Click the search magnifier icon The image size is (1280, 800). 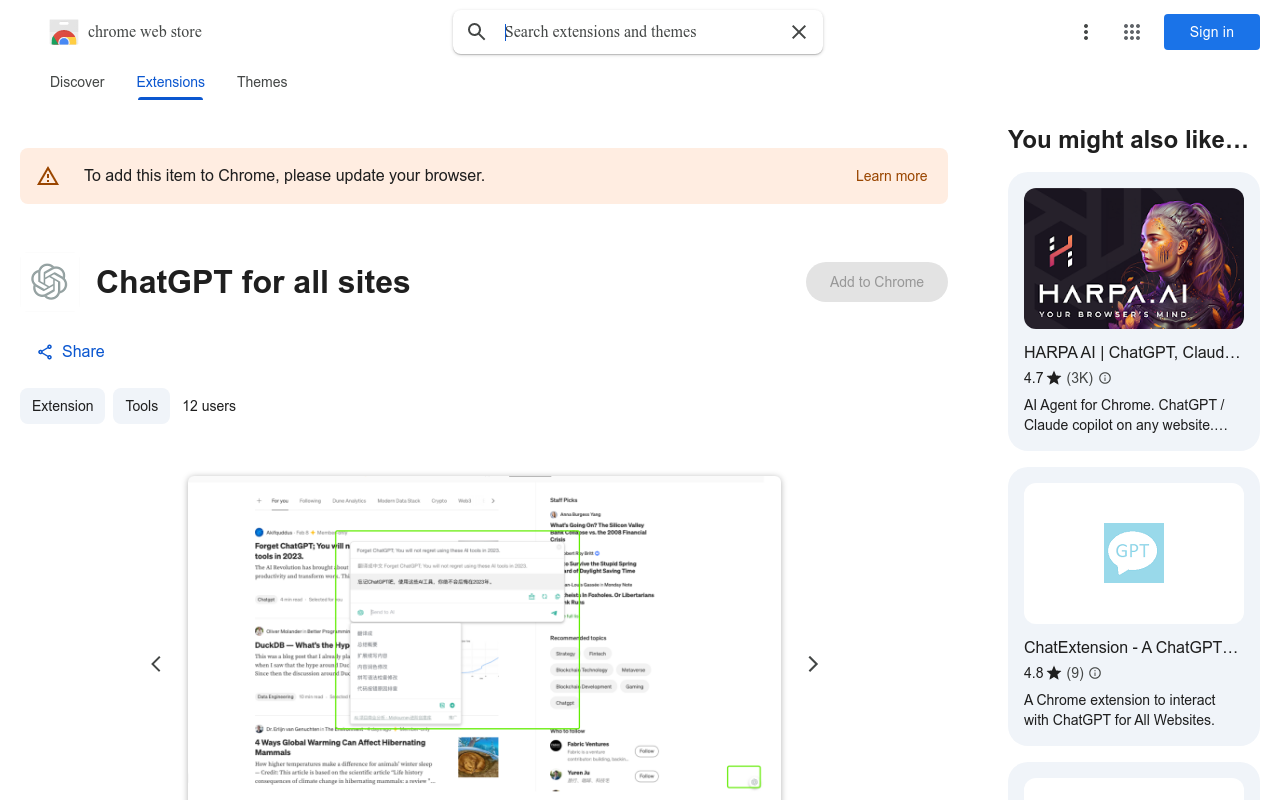(477, 32)
